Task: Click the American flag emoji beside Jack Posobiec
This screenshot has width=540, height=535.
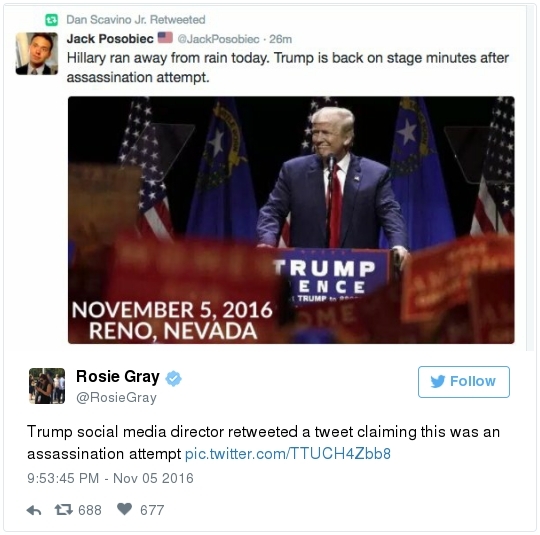Action: click(x=165, y=38)
